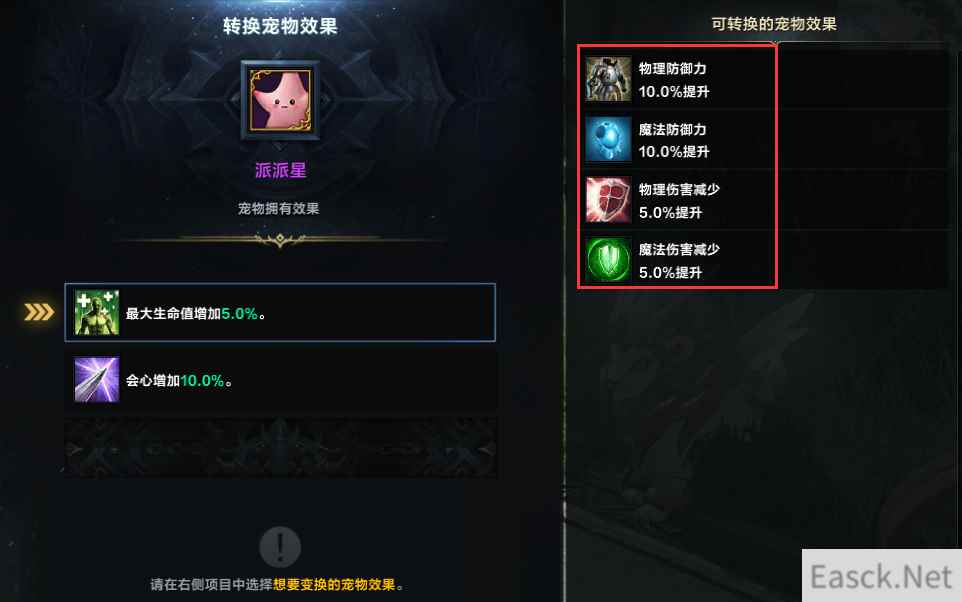Screen dimensions: 962x602
Task: Select the 物理防御力 armor icon
Action: (x=608, y=79)
